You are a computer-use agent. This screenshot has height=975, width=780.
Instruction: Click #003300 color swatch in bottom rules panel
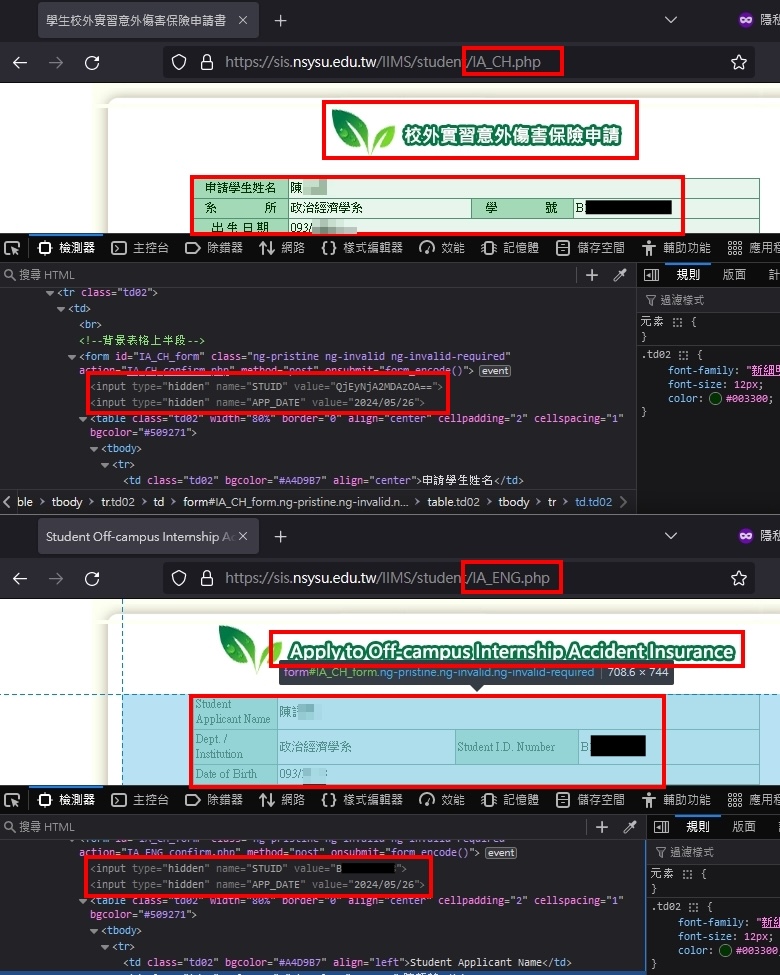click(x=725, y=951)
